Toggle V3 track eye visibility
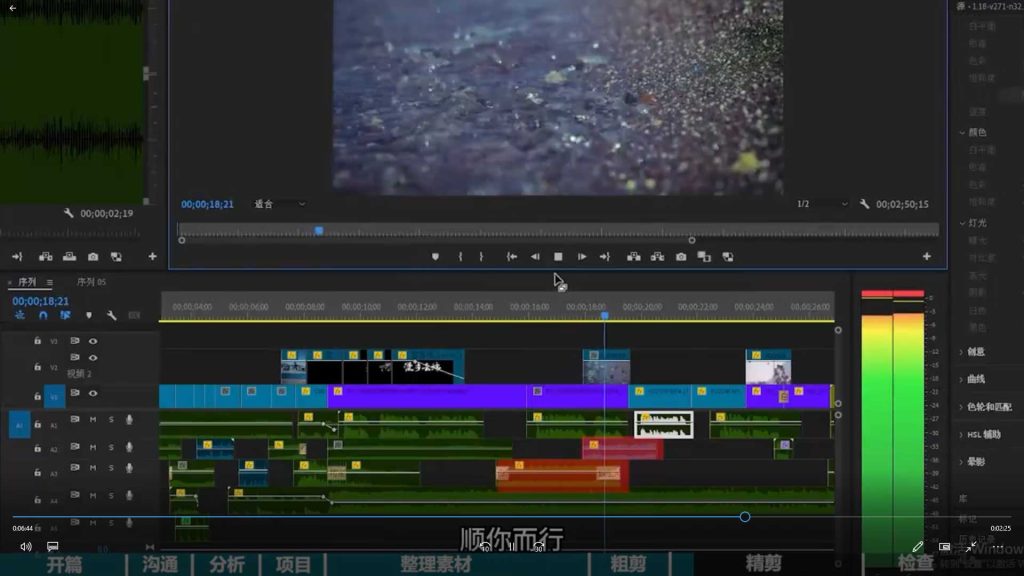The height and width of the screenshot is (576, 1024). coord(93,341)
